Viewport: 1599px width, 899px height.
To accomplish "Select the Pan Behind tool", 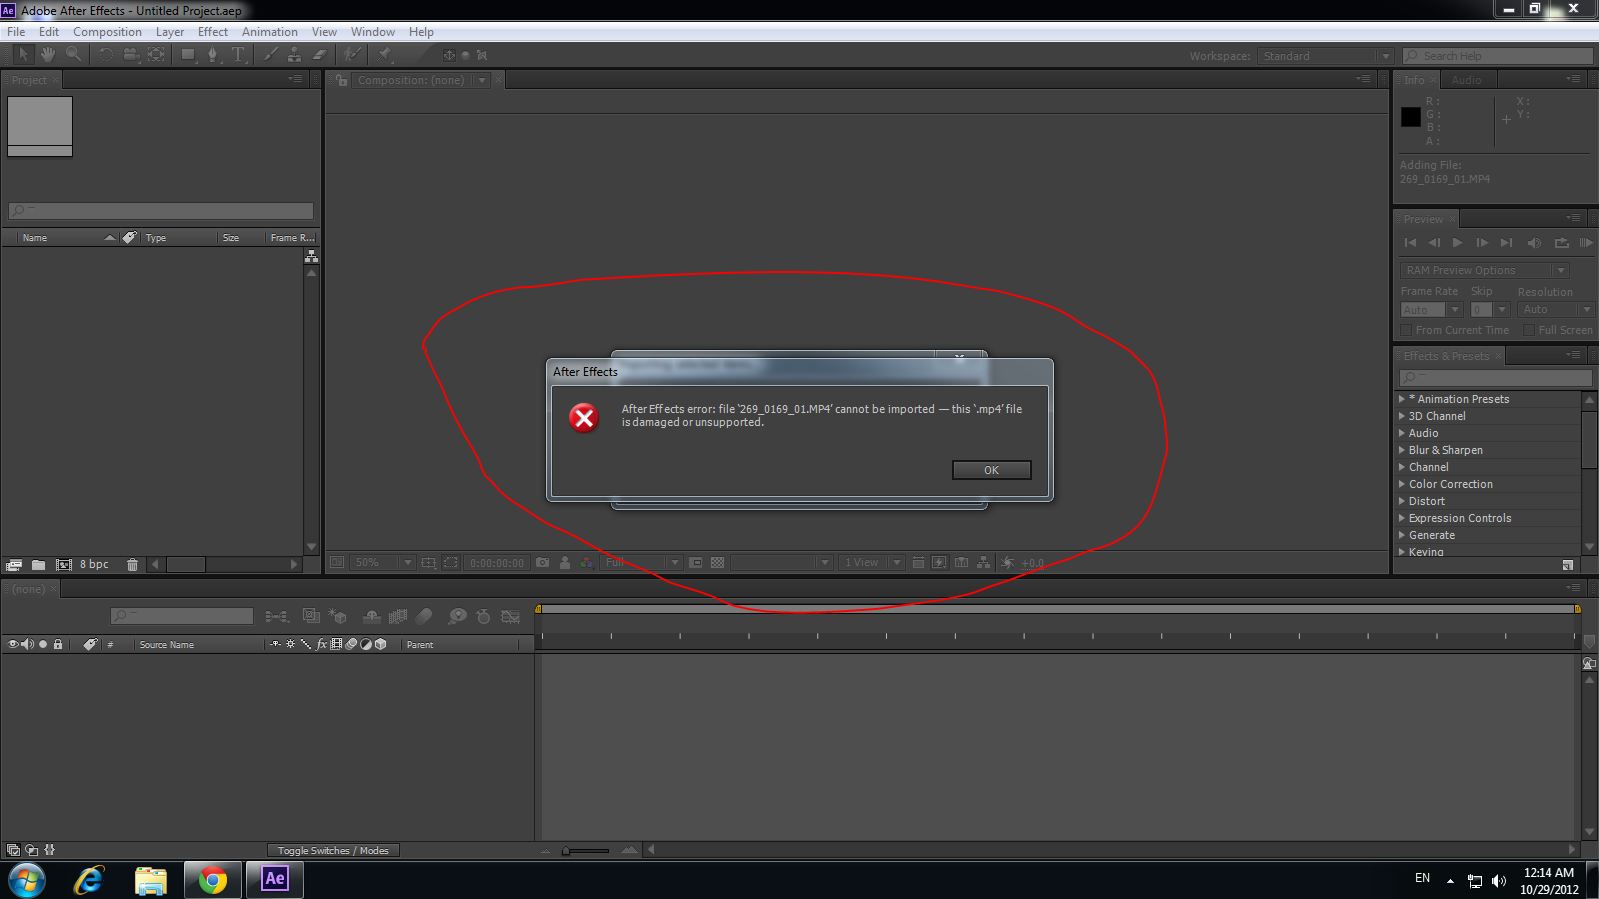I will coord(157,55).
